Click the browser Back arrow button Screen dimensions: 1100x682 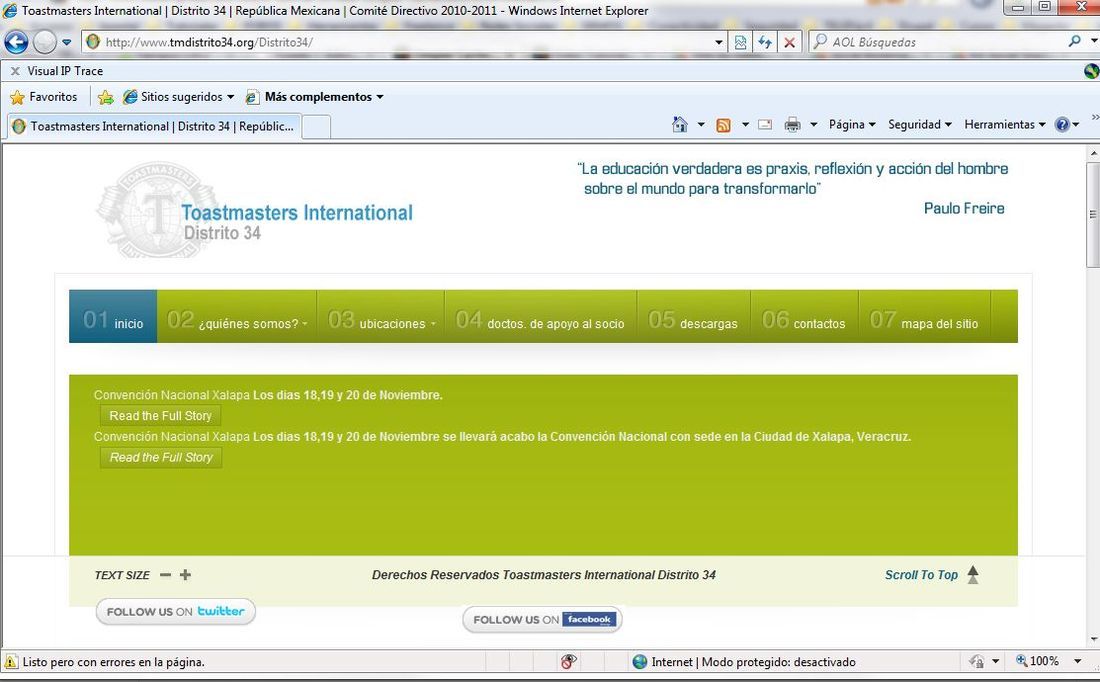pos(16,42)
